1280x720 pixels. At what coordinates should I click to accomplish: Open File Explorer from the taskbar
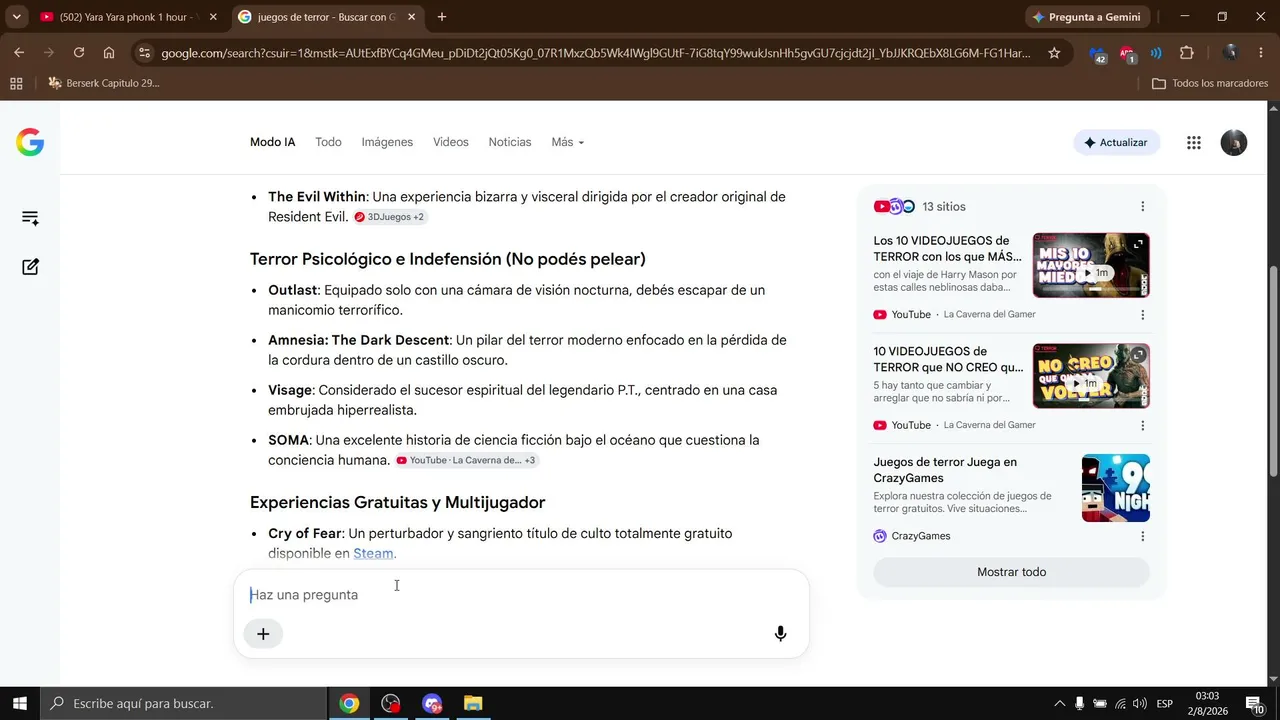point(473,703)
